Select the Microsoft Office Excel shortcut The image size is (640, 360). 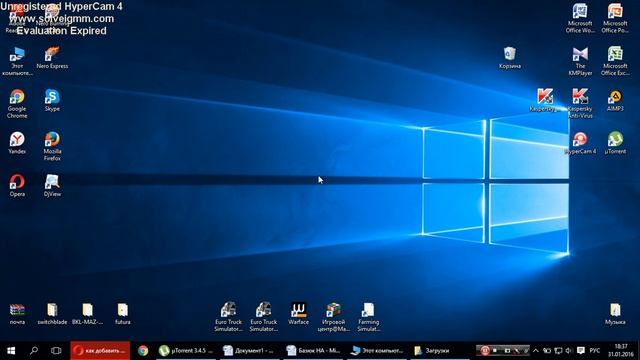tap(615, 61)
